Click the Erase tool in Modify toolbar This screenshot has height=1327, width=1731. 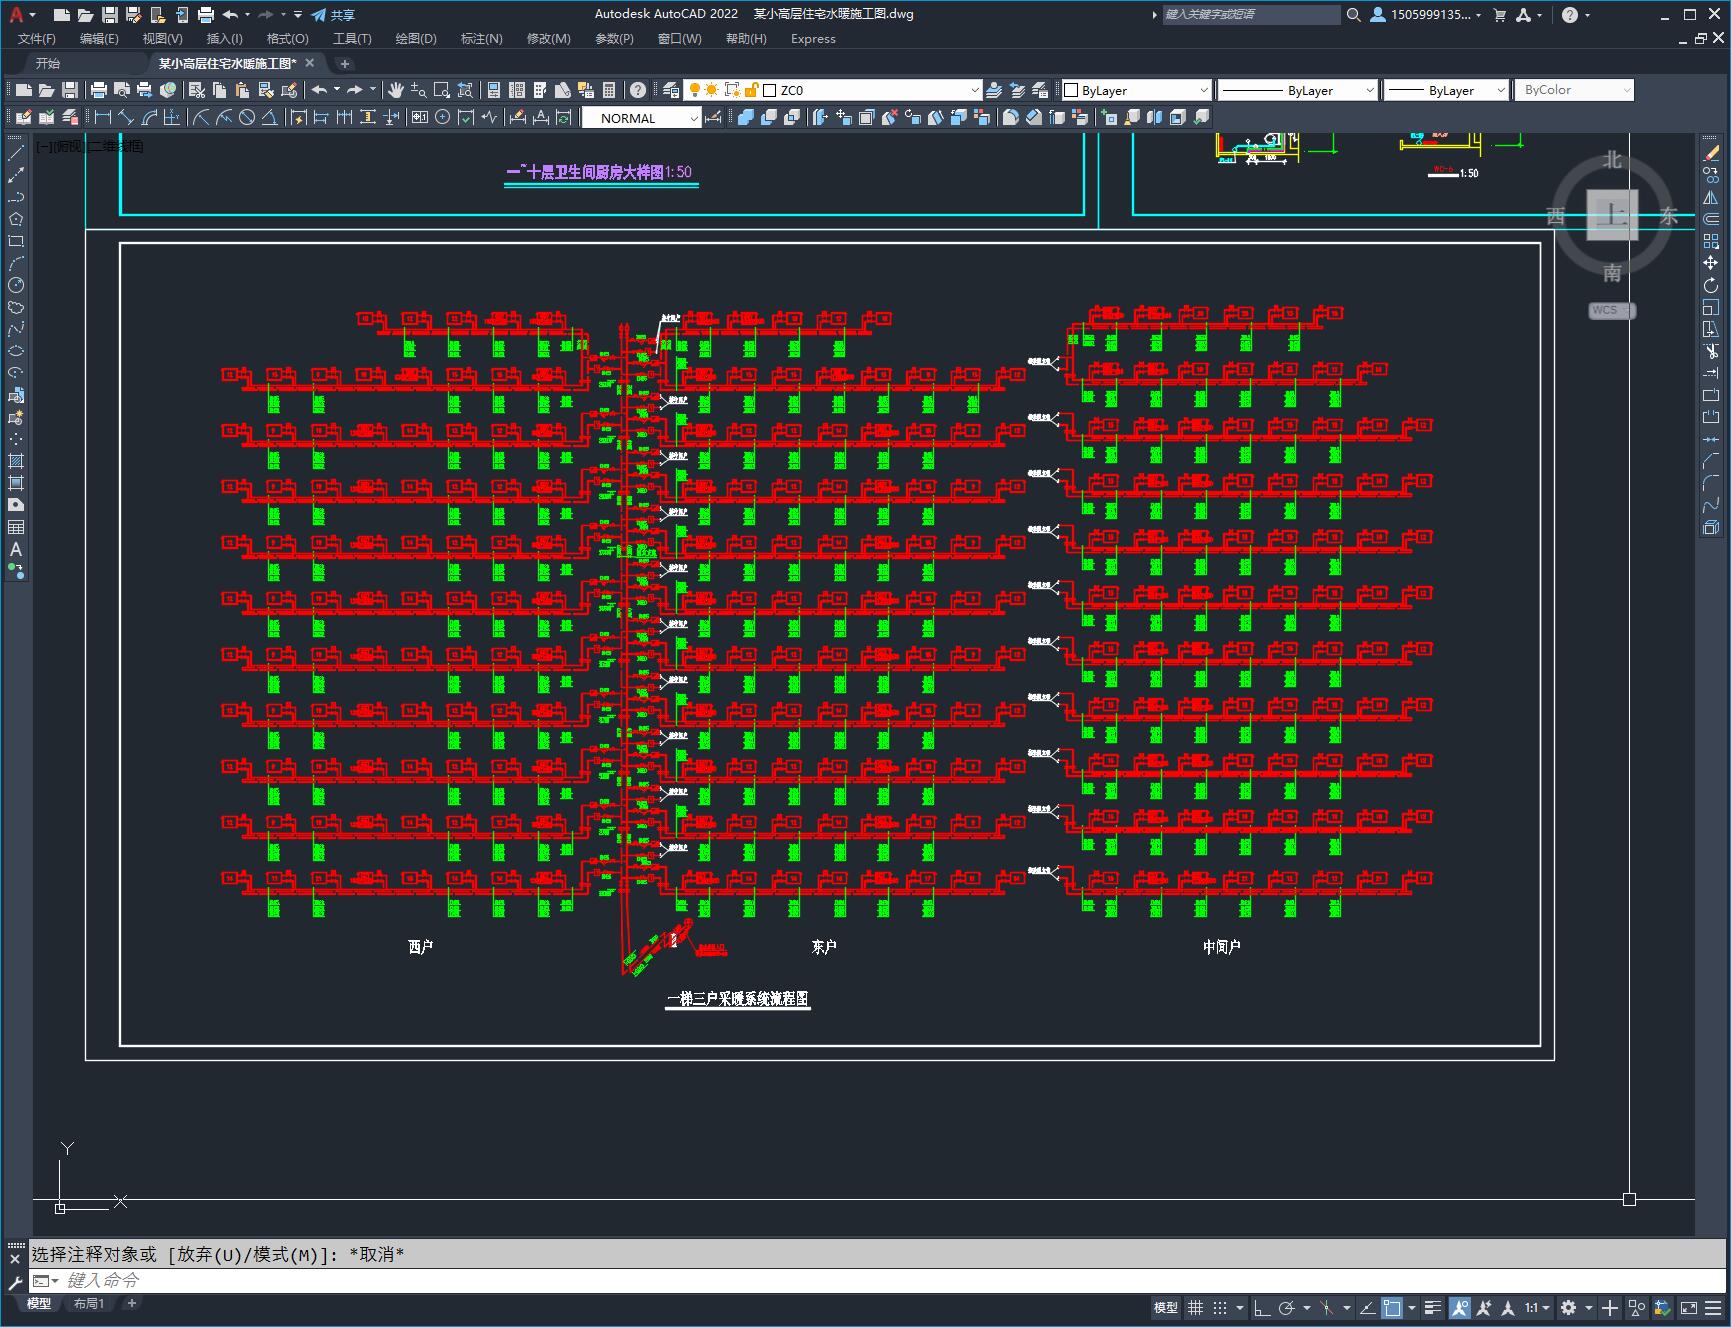coord(1711,153)
